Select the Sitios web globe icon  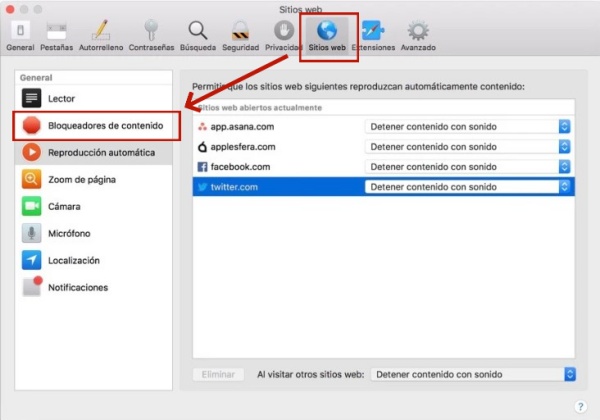click(x=327, y=31)
